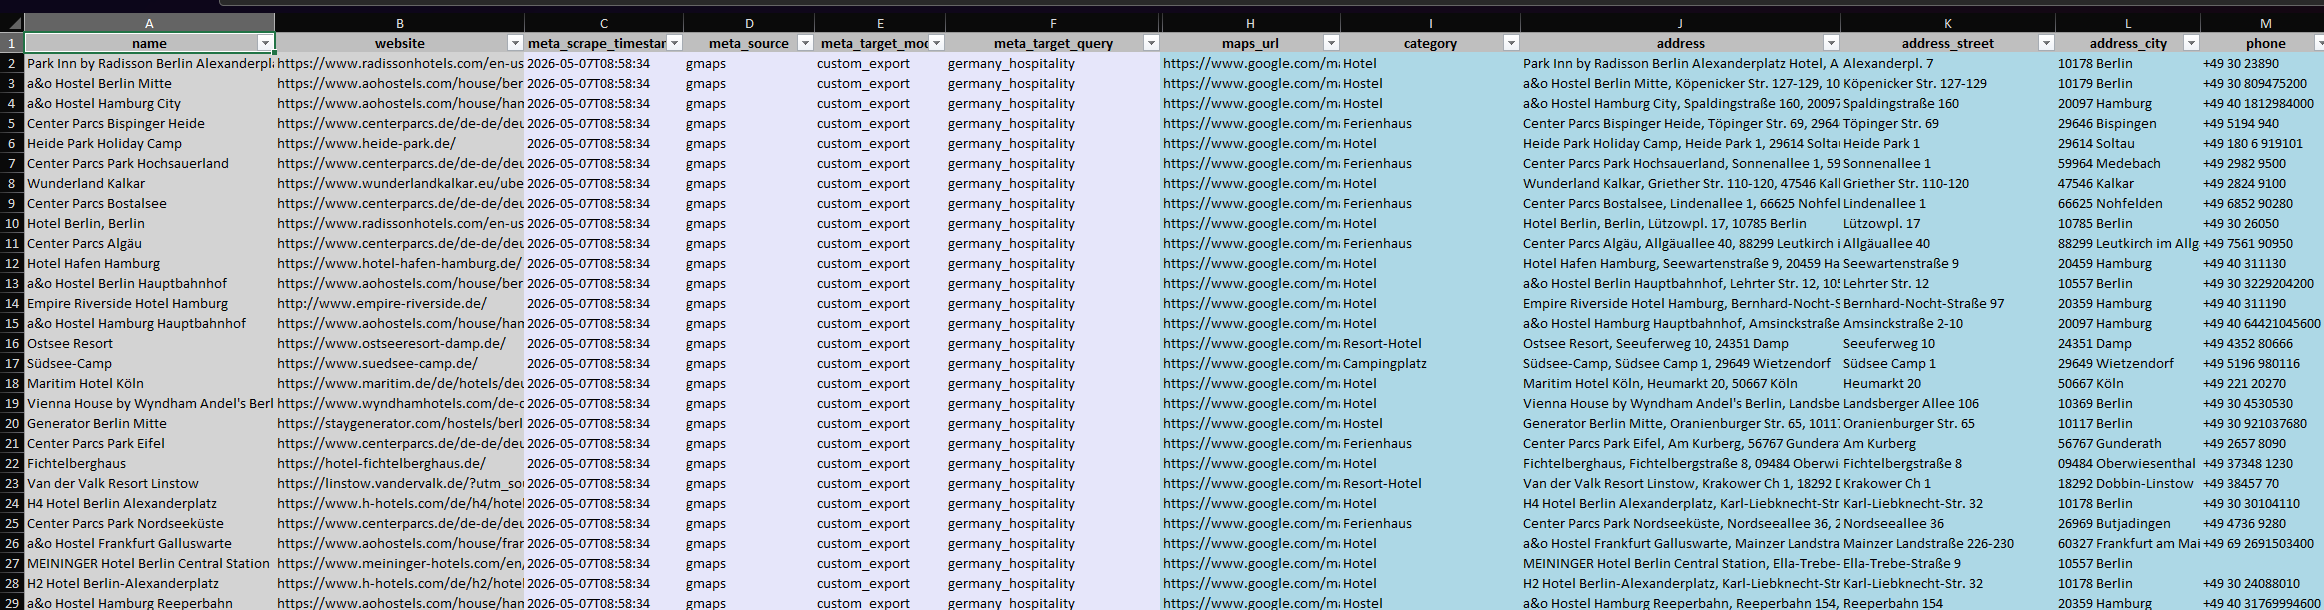Open the category column filter dropdown
Screen dimensions: 2324x610
pyautogui.click(x=1511, y=43)
